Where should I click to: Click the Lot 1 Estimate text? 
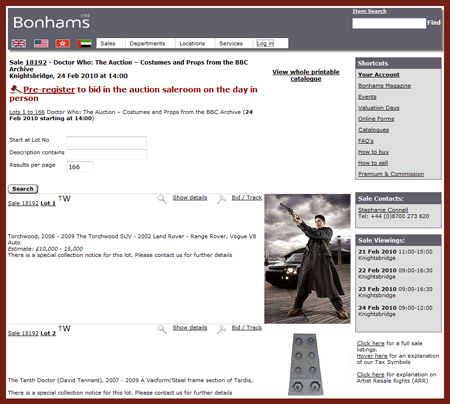(x=45, y=249)
